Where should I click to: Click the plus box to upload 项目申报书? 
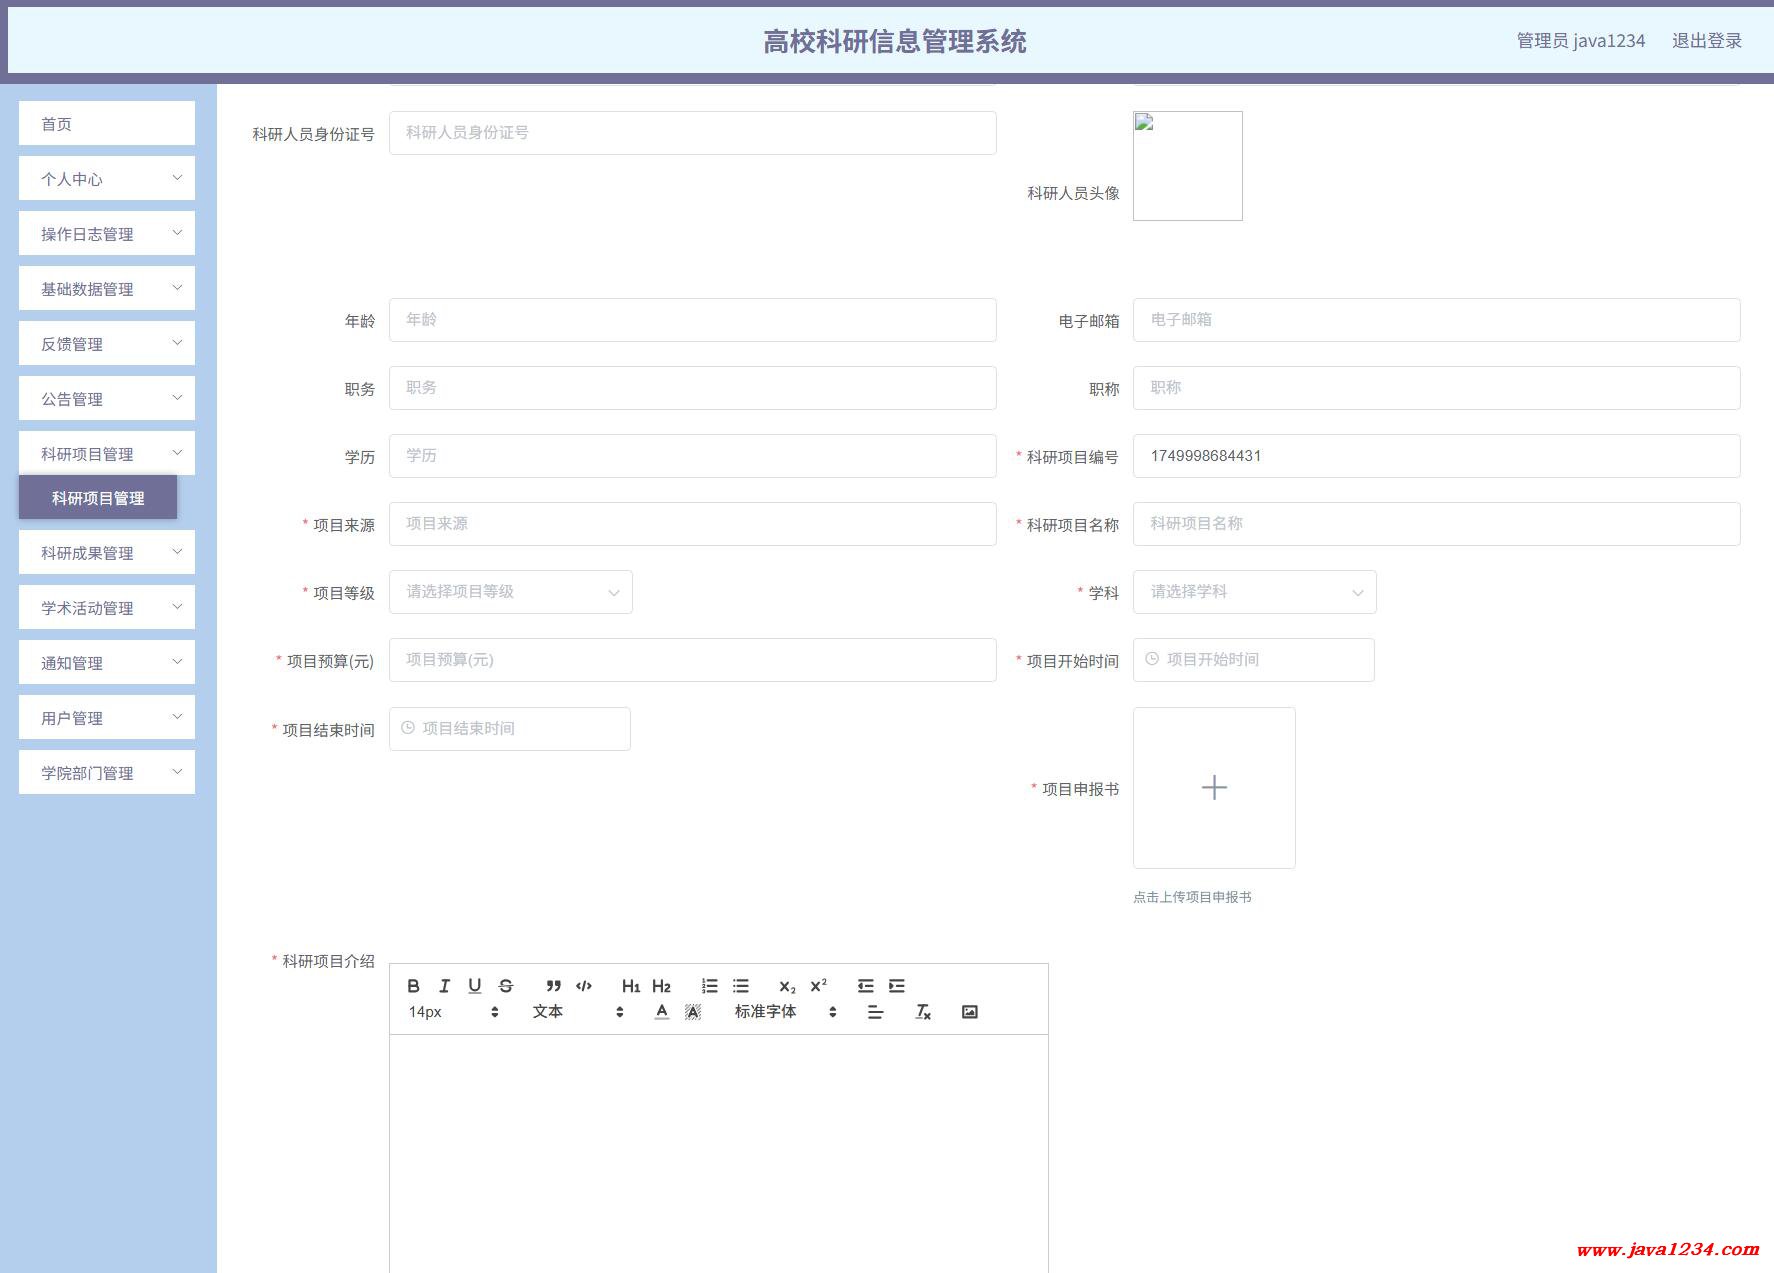1213,788
